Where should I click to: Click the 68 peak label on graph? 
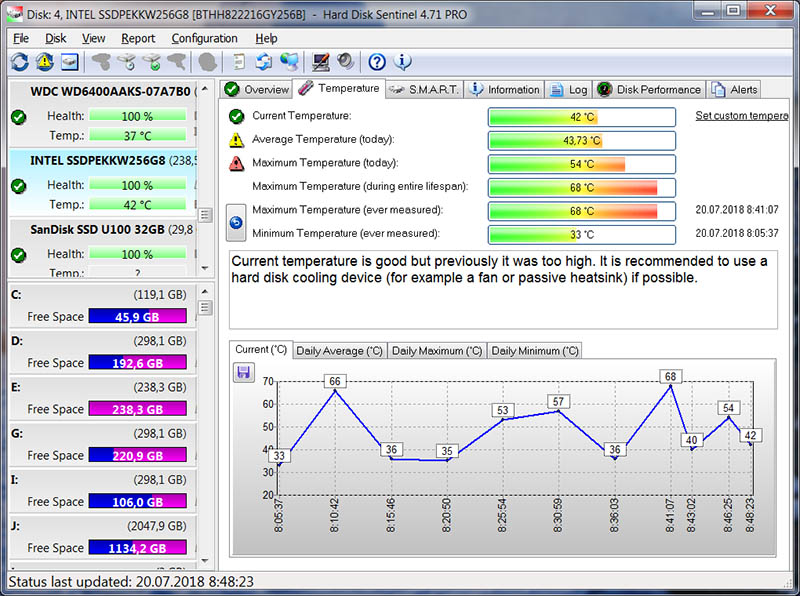[x=670, y=377]
